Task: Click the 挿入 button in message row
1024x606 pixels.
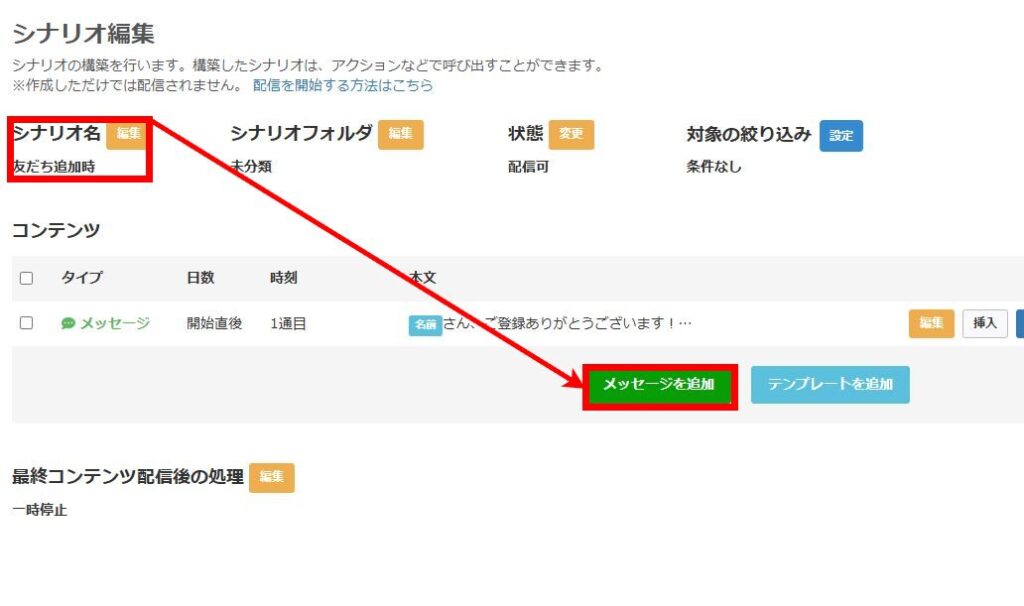Action: [985, 323]
